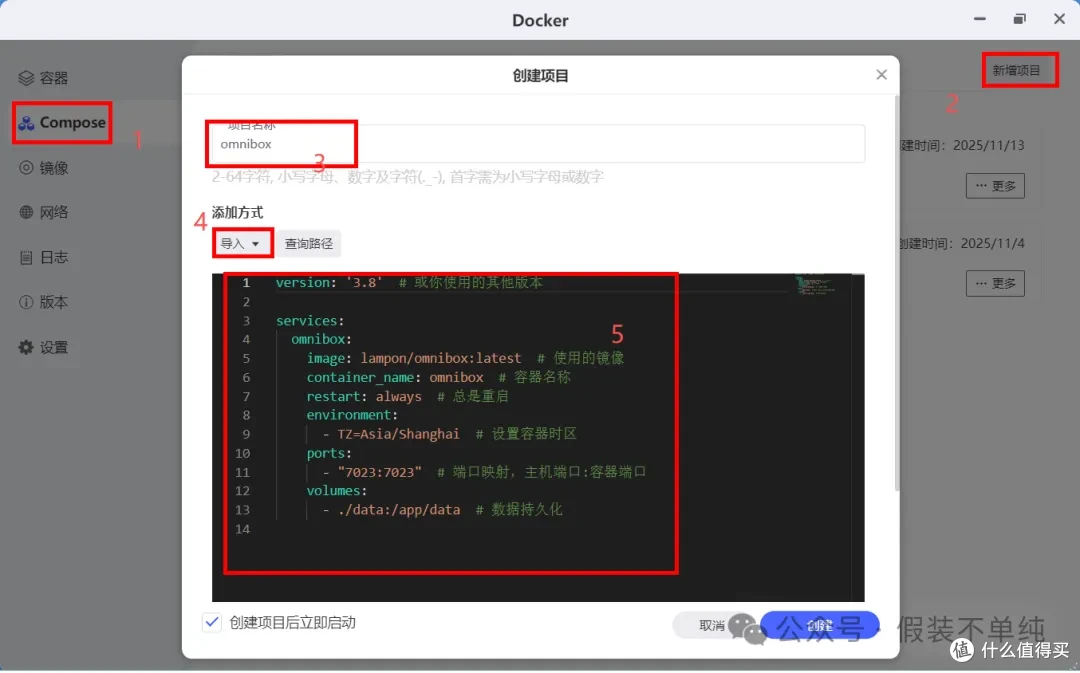Screen dimensions: 1080x673
Task: Open 日志 logs section
Action: tap(43, 258)
